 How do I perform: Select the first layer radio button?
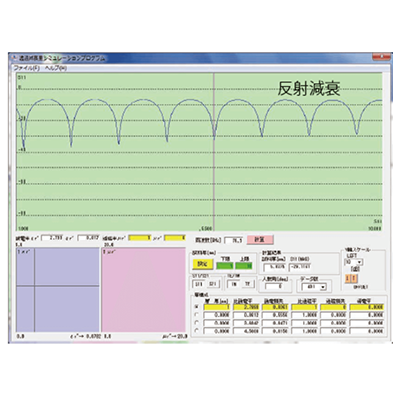pos(197,307)
